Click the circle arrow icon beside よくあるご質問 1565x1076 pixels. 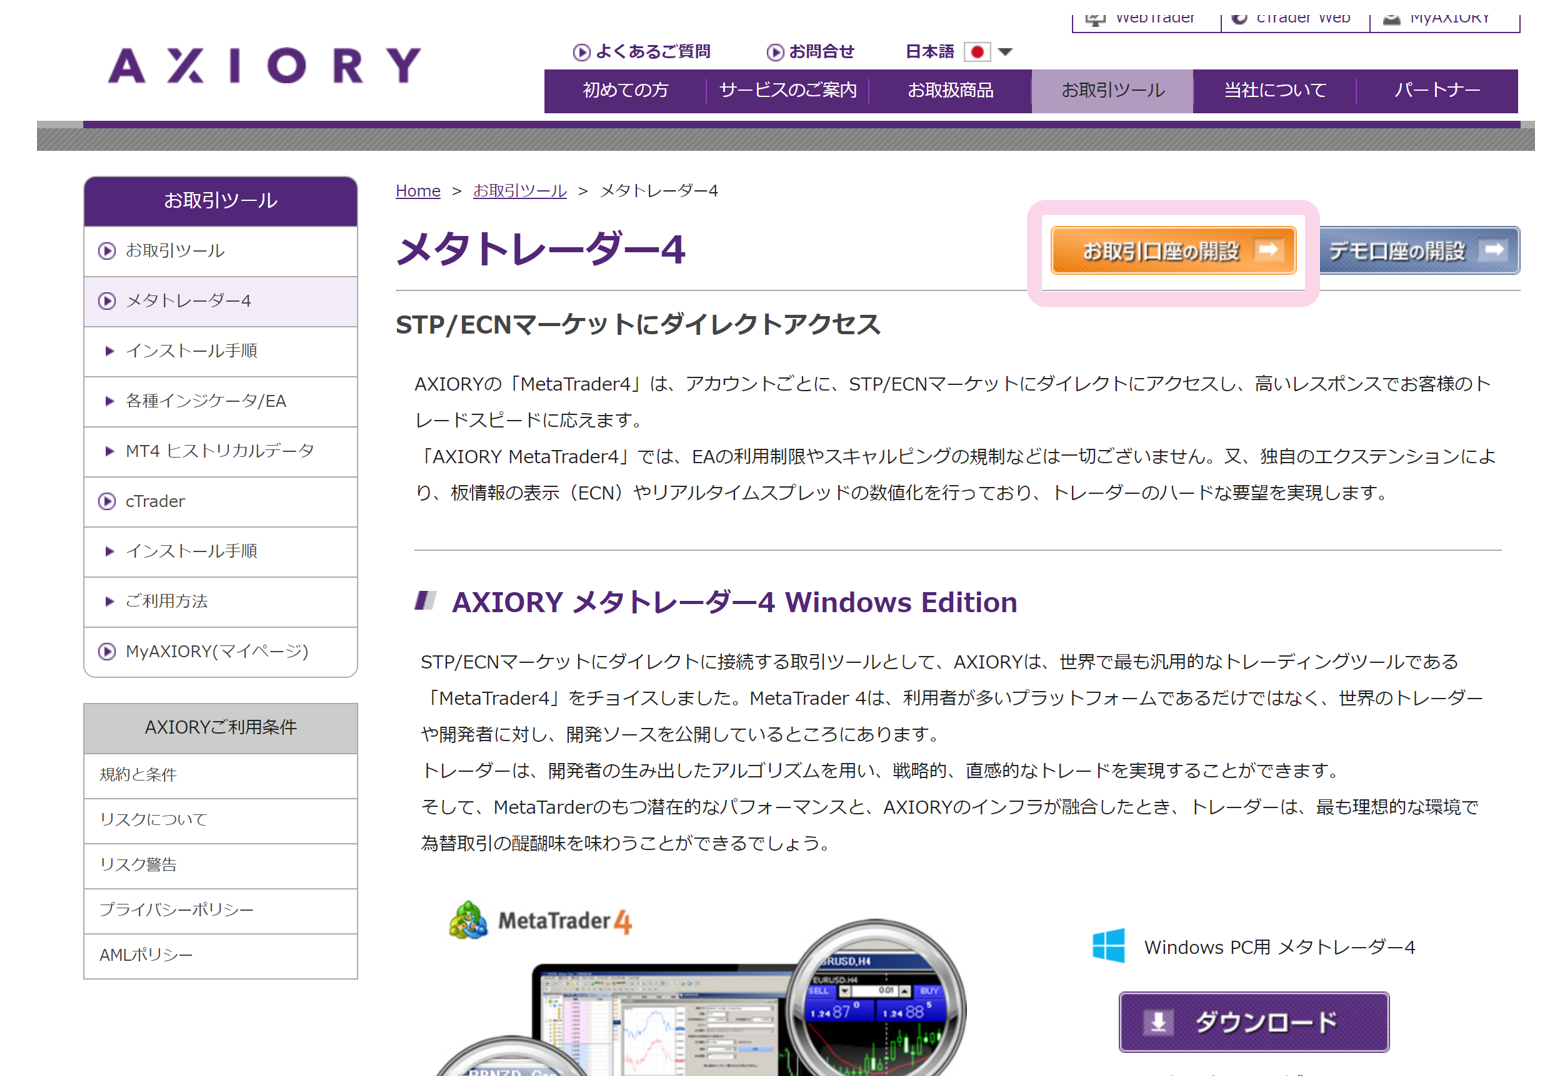pos(581,52)
